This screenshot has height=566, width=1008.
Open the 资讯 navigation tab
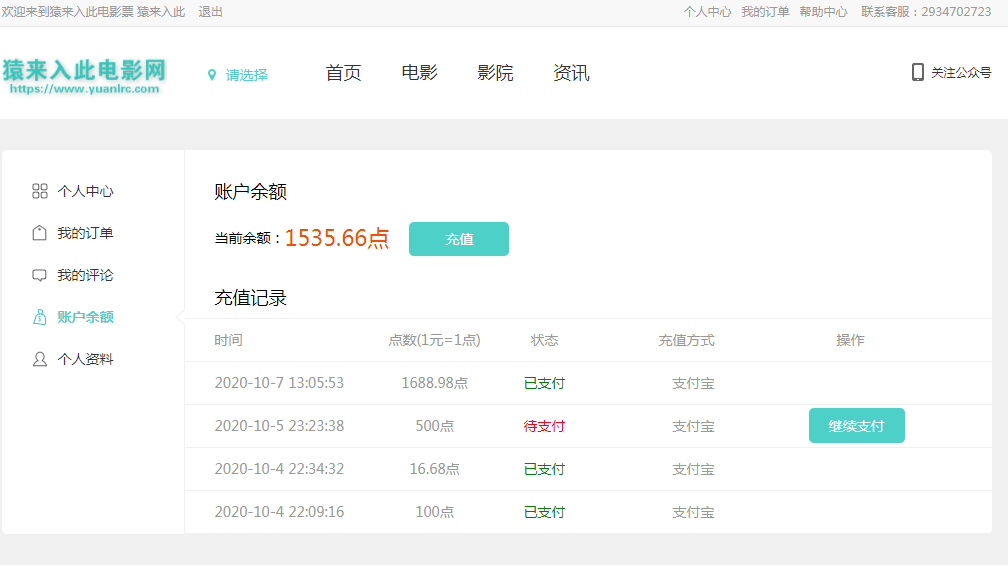pyautogui.click(x=571, y=73)
